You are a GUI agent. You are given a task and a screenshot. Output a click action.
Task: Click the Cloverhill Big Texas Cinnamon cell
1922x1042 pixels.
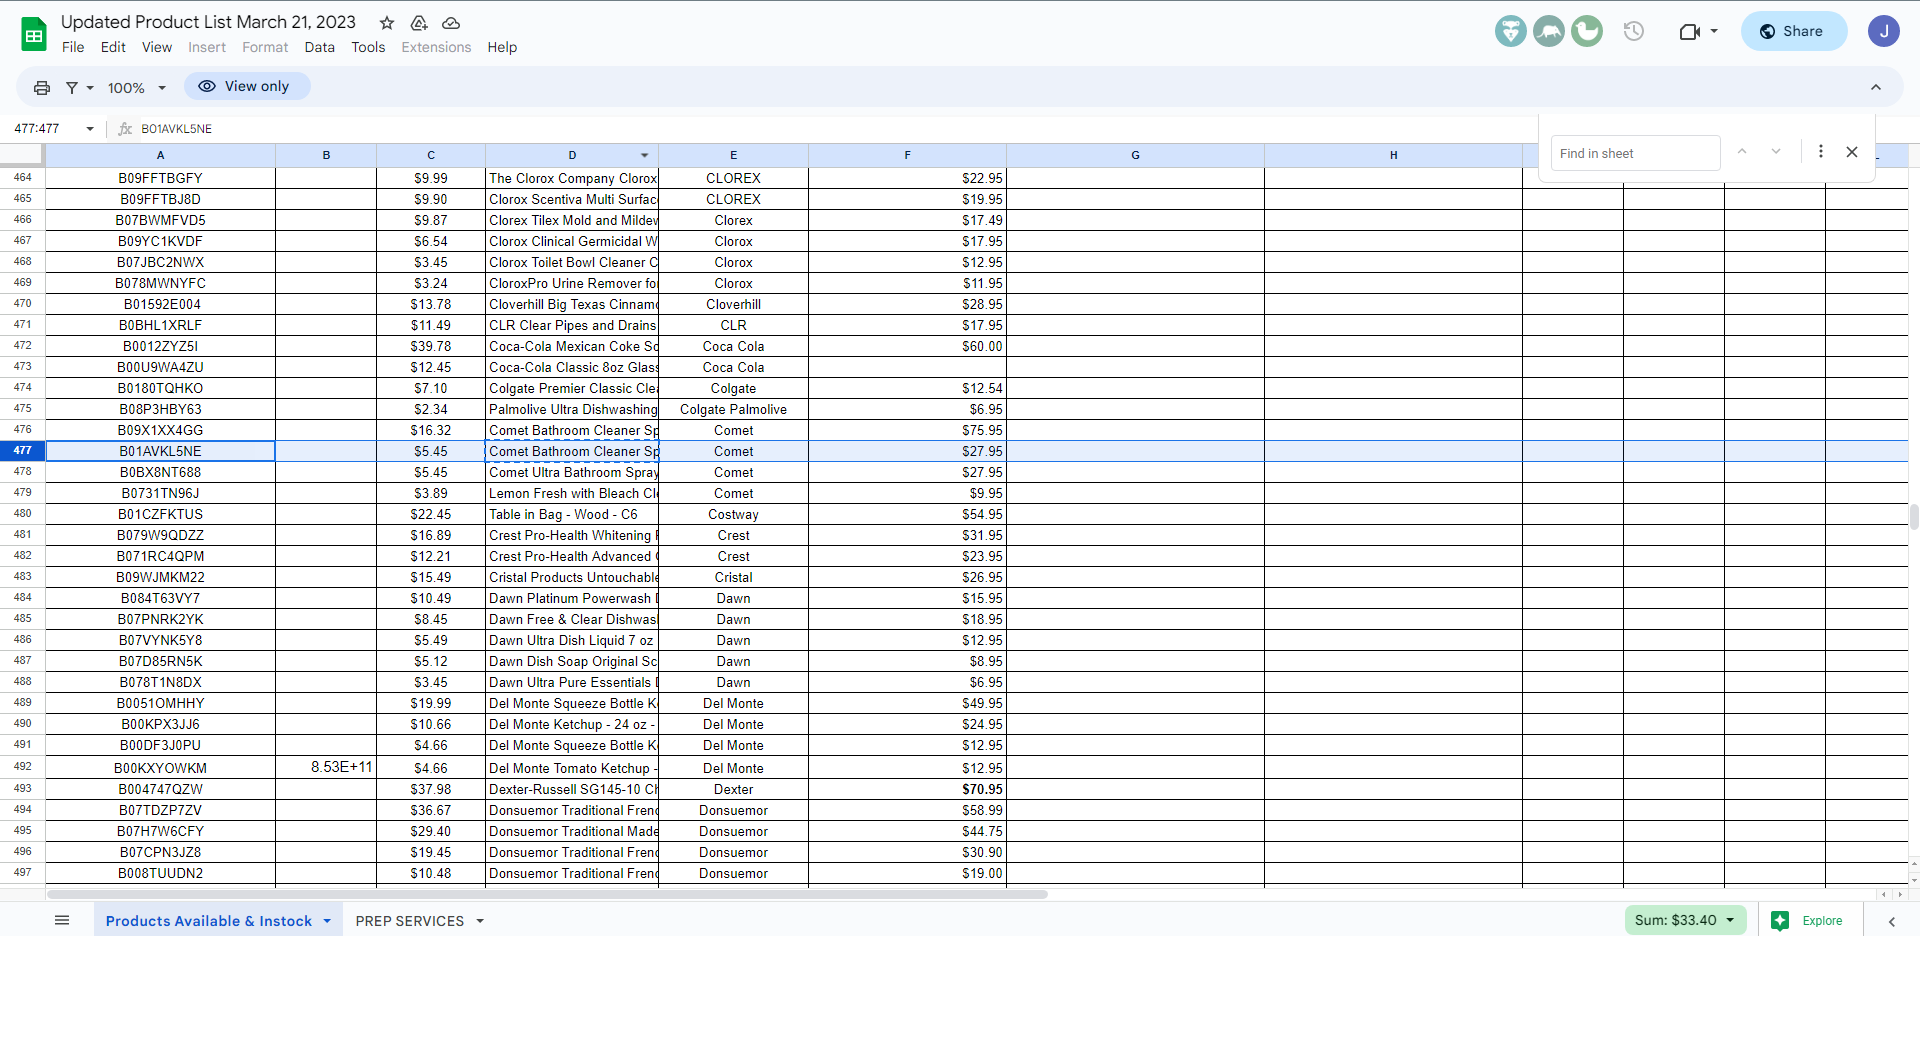(572, 304)
